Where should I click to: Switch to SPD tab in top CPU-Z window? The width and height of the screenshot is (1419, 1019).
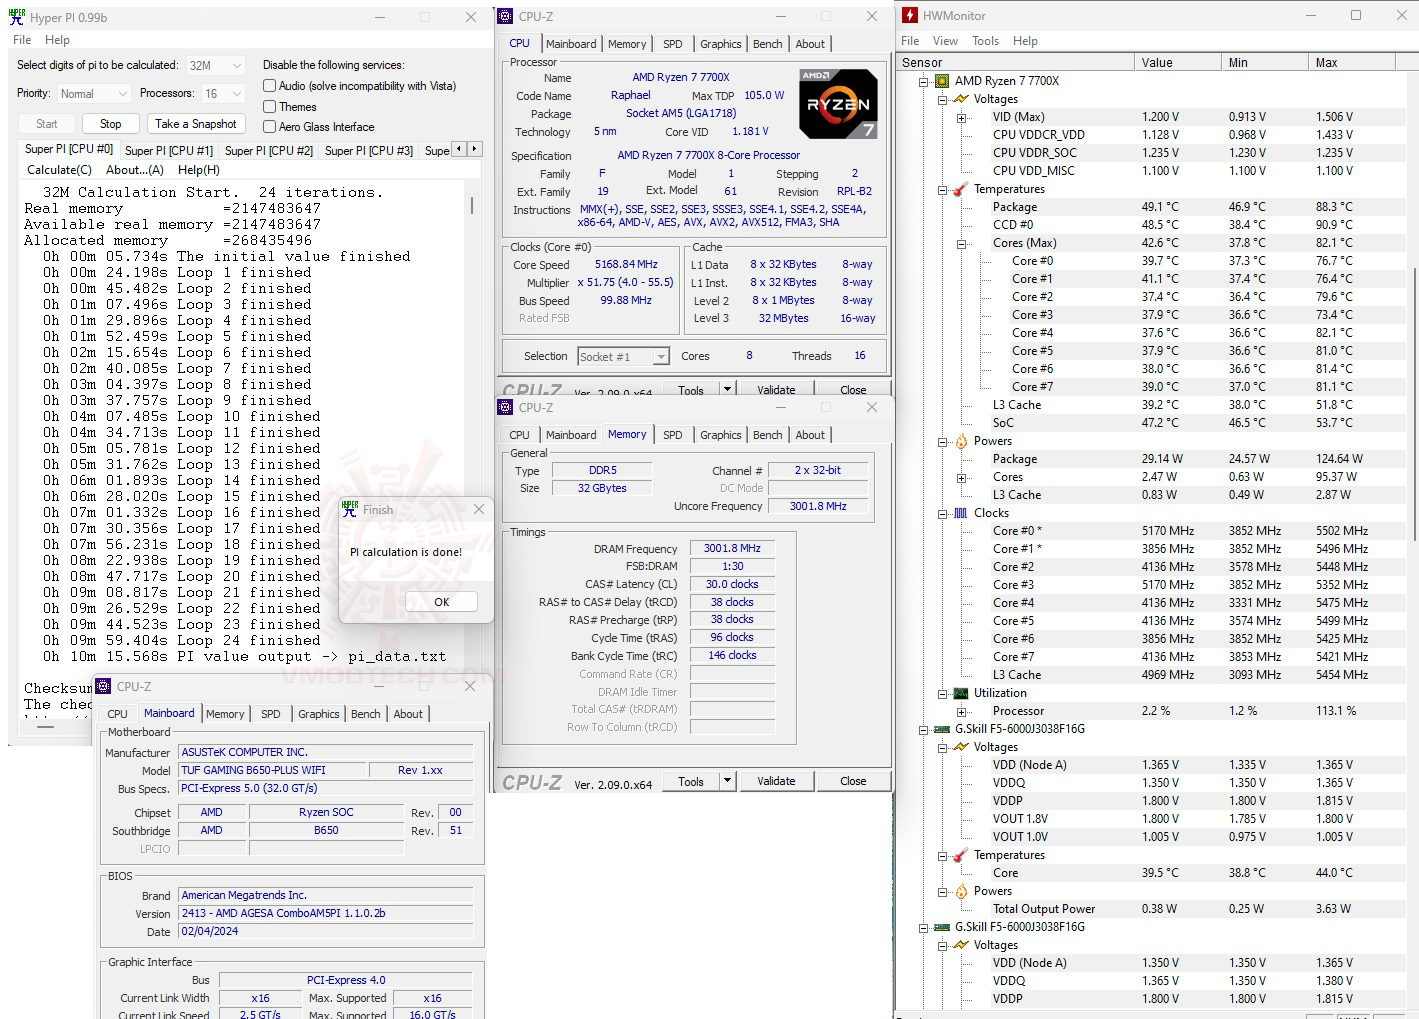pos(673,44)
